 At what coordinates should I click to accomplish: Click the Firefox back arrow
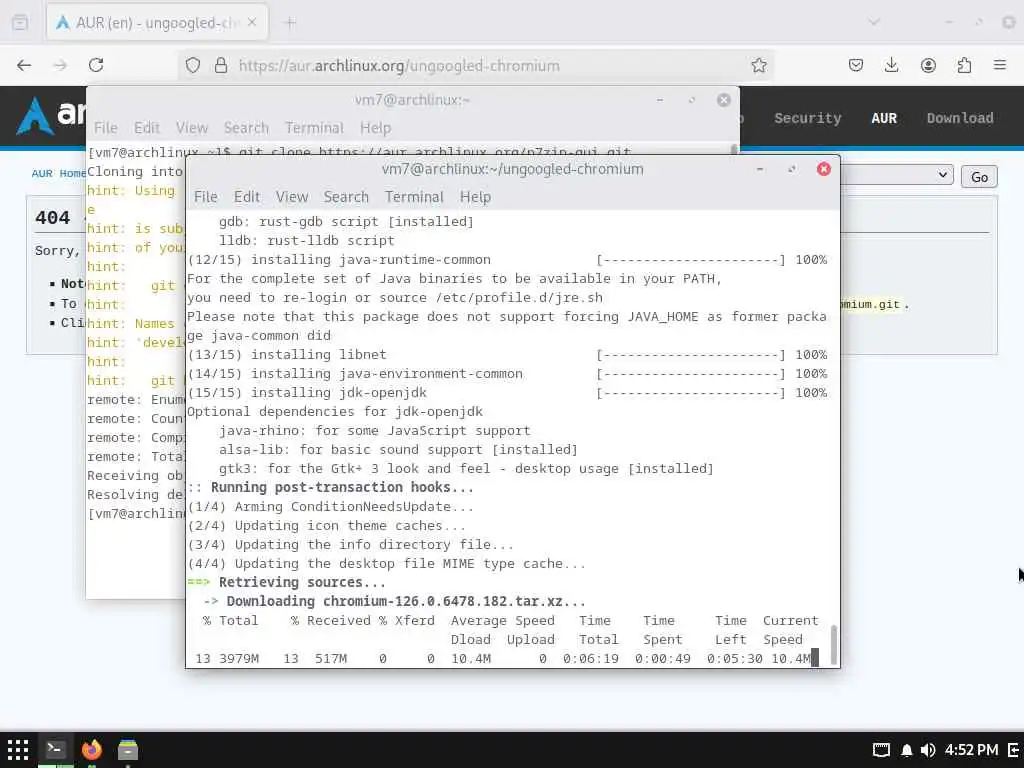[24, 65]
